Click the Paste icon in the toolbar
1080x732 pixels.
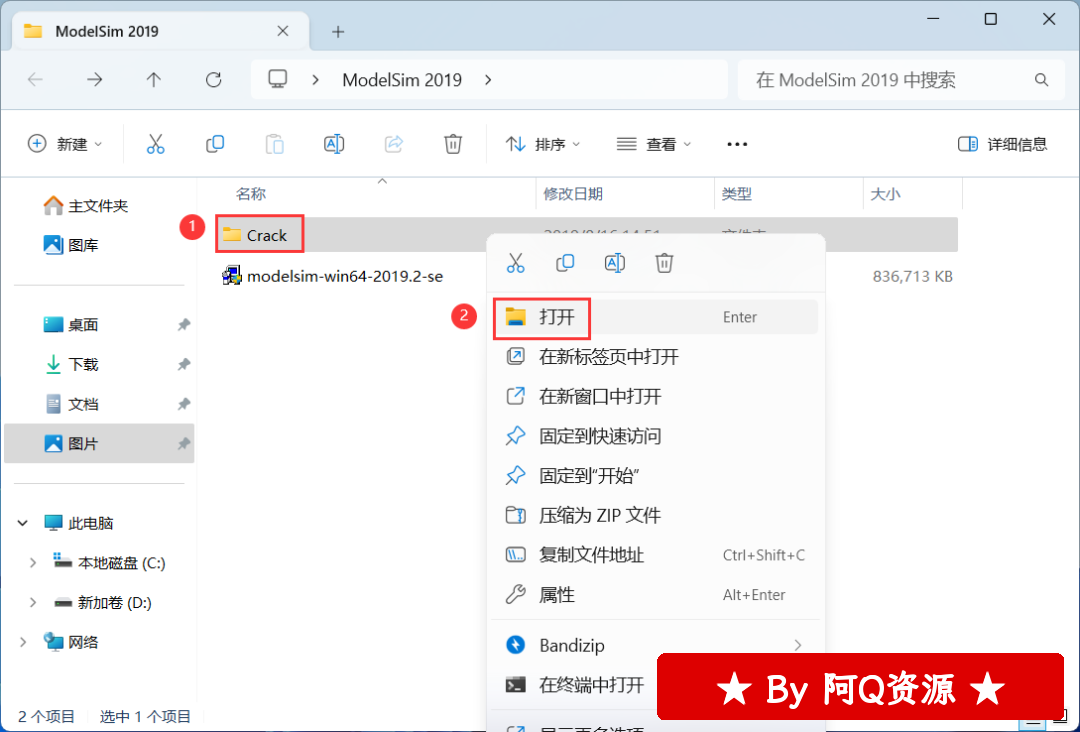pyautogui.click(x=274, y=144)
